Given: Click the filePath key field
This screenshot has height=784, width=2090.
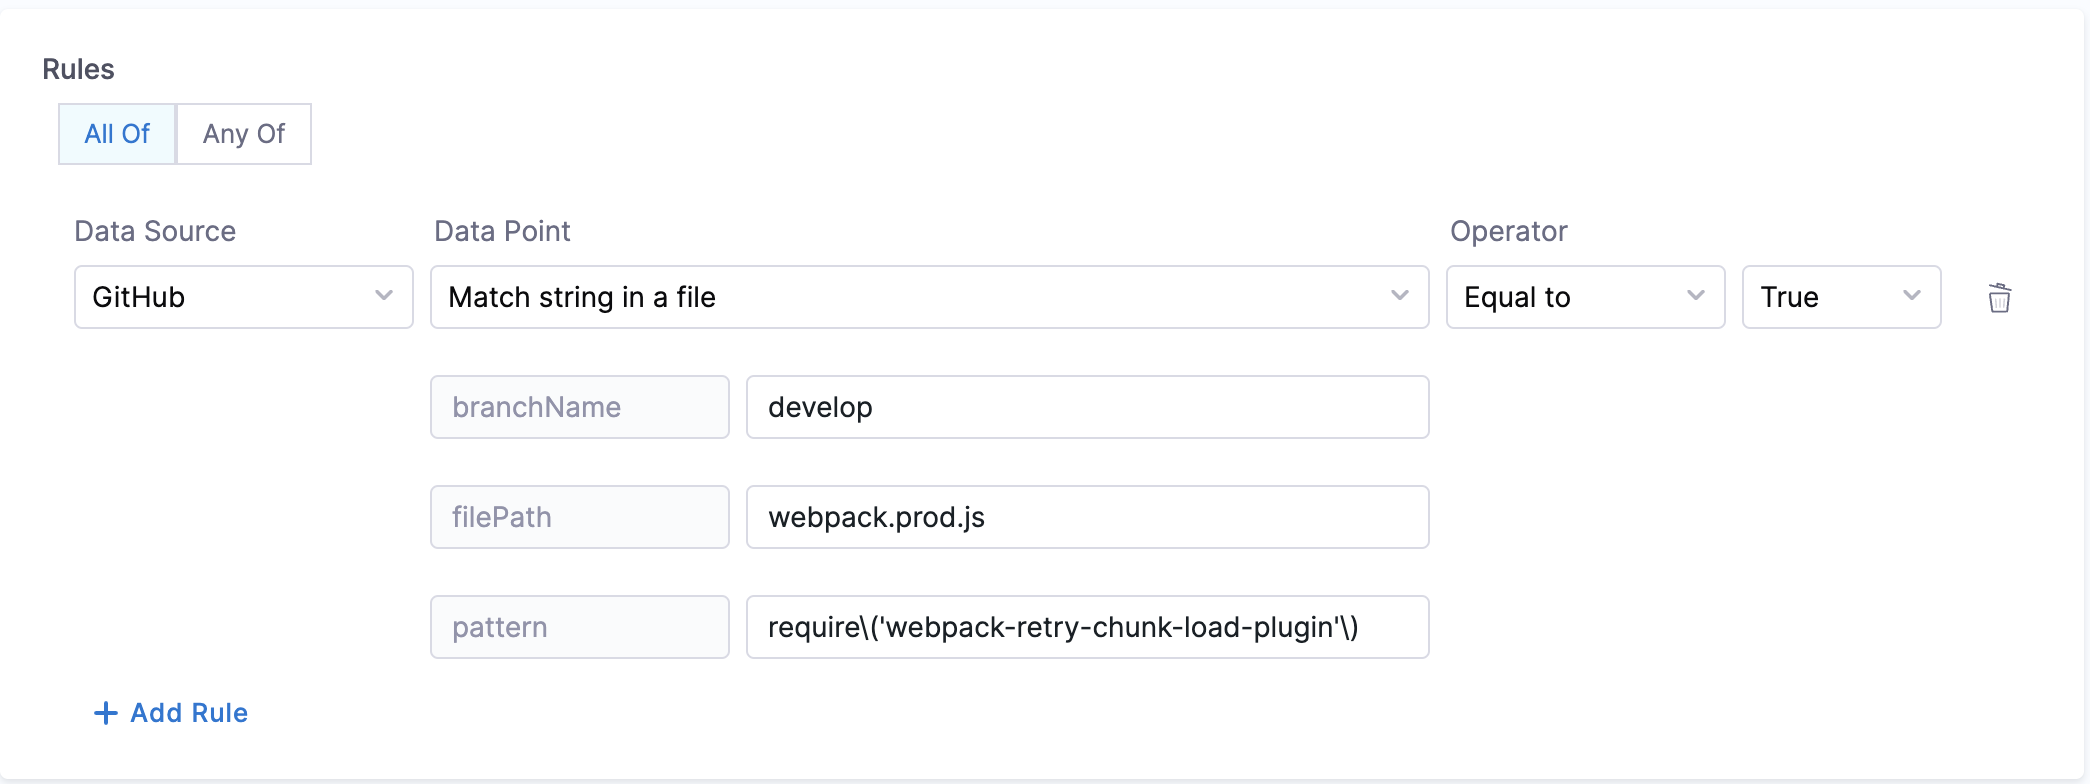Looking at the screenshot, I should point(579,517).
